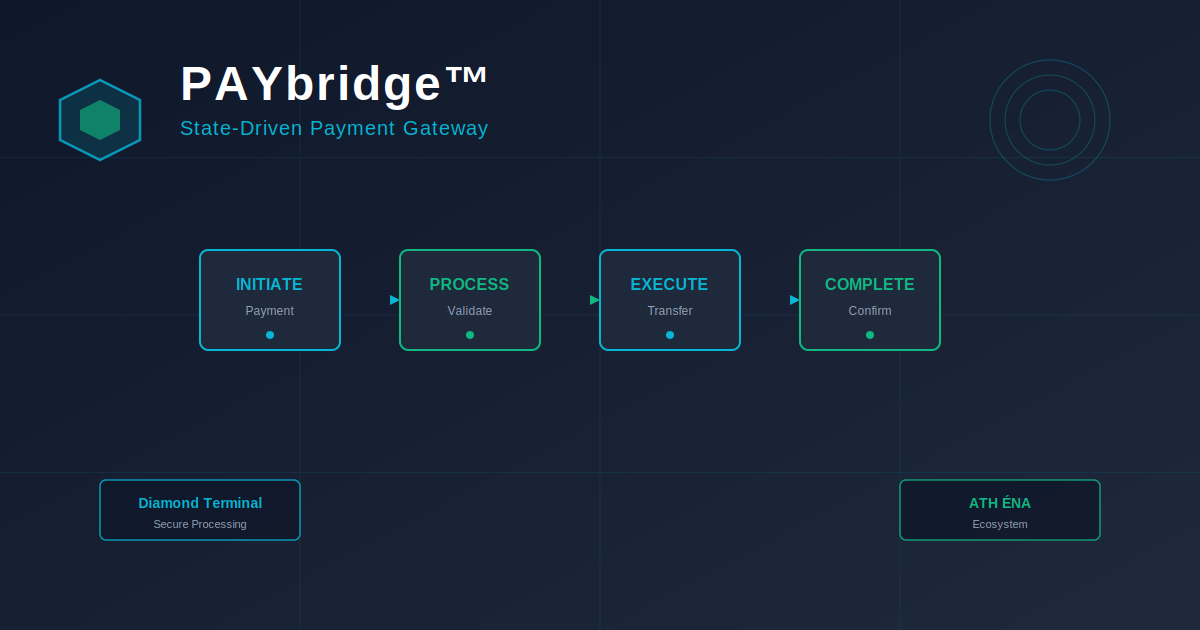The height and width of the screenshot is (630, 1200).
Task: Click the concentric circles emblem
Action: coord(1050,120)
